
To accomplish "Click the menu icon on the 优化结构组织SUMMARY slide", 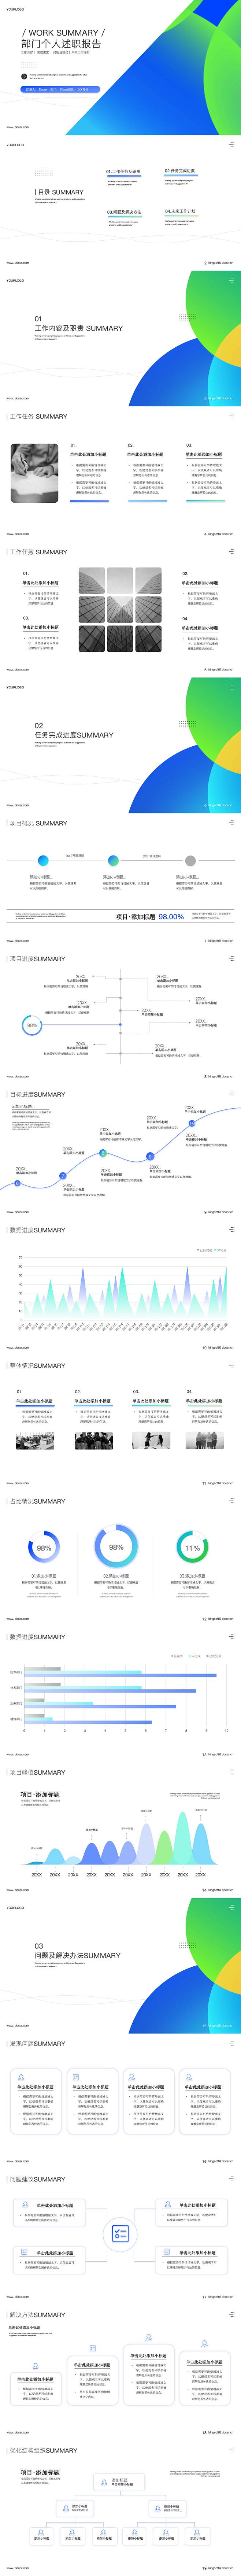I will point(232,2450).
